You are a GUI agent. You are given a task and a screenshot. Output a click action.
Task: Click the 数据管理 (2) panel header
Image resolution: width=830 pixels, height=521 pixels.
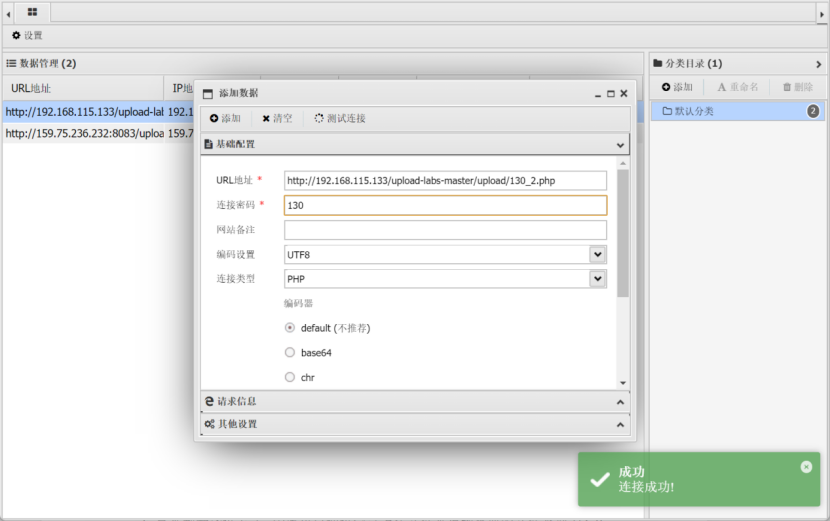pos(323,64)
